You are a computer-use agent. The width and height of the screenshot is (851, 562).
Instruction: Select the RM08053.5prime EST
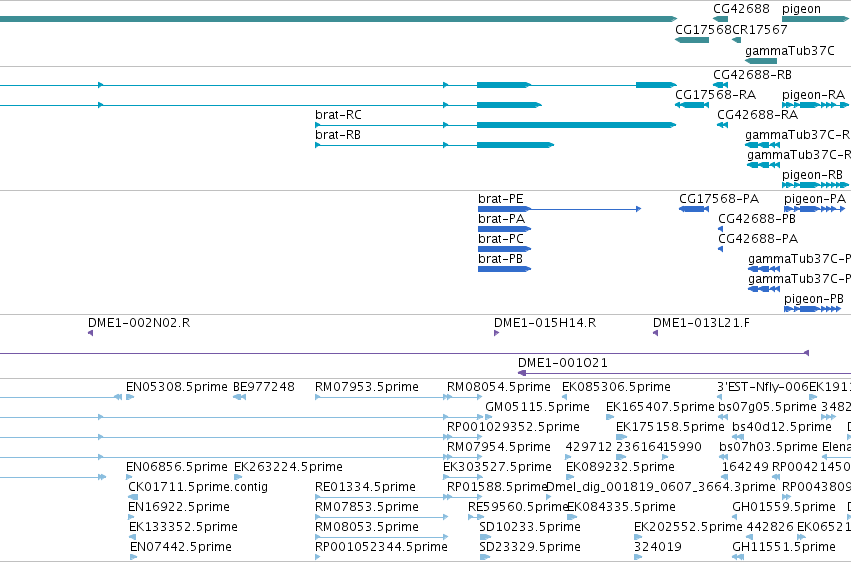pos(382,538)
